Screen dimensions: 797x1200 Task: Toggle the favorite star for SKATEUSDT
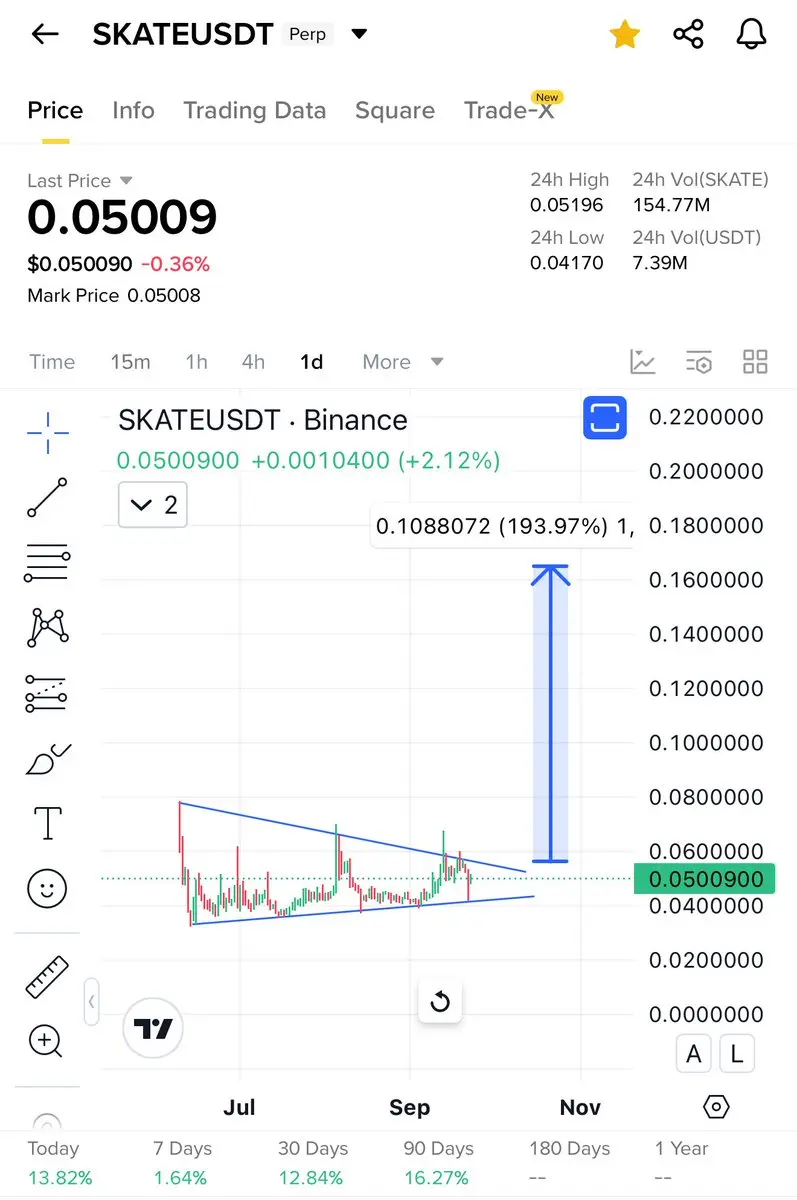click(625, 34)
